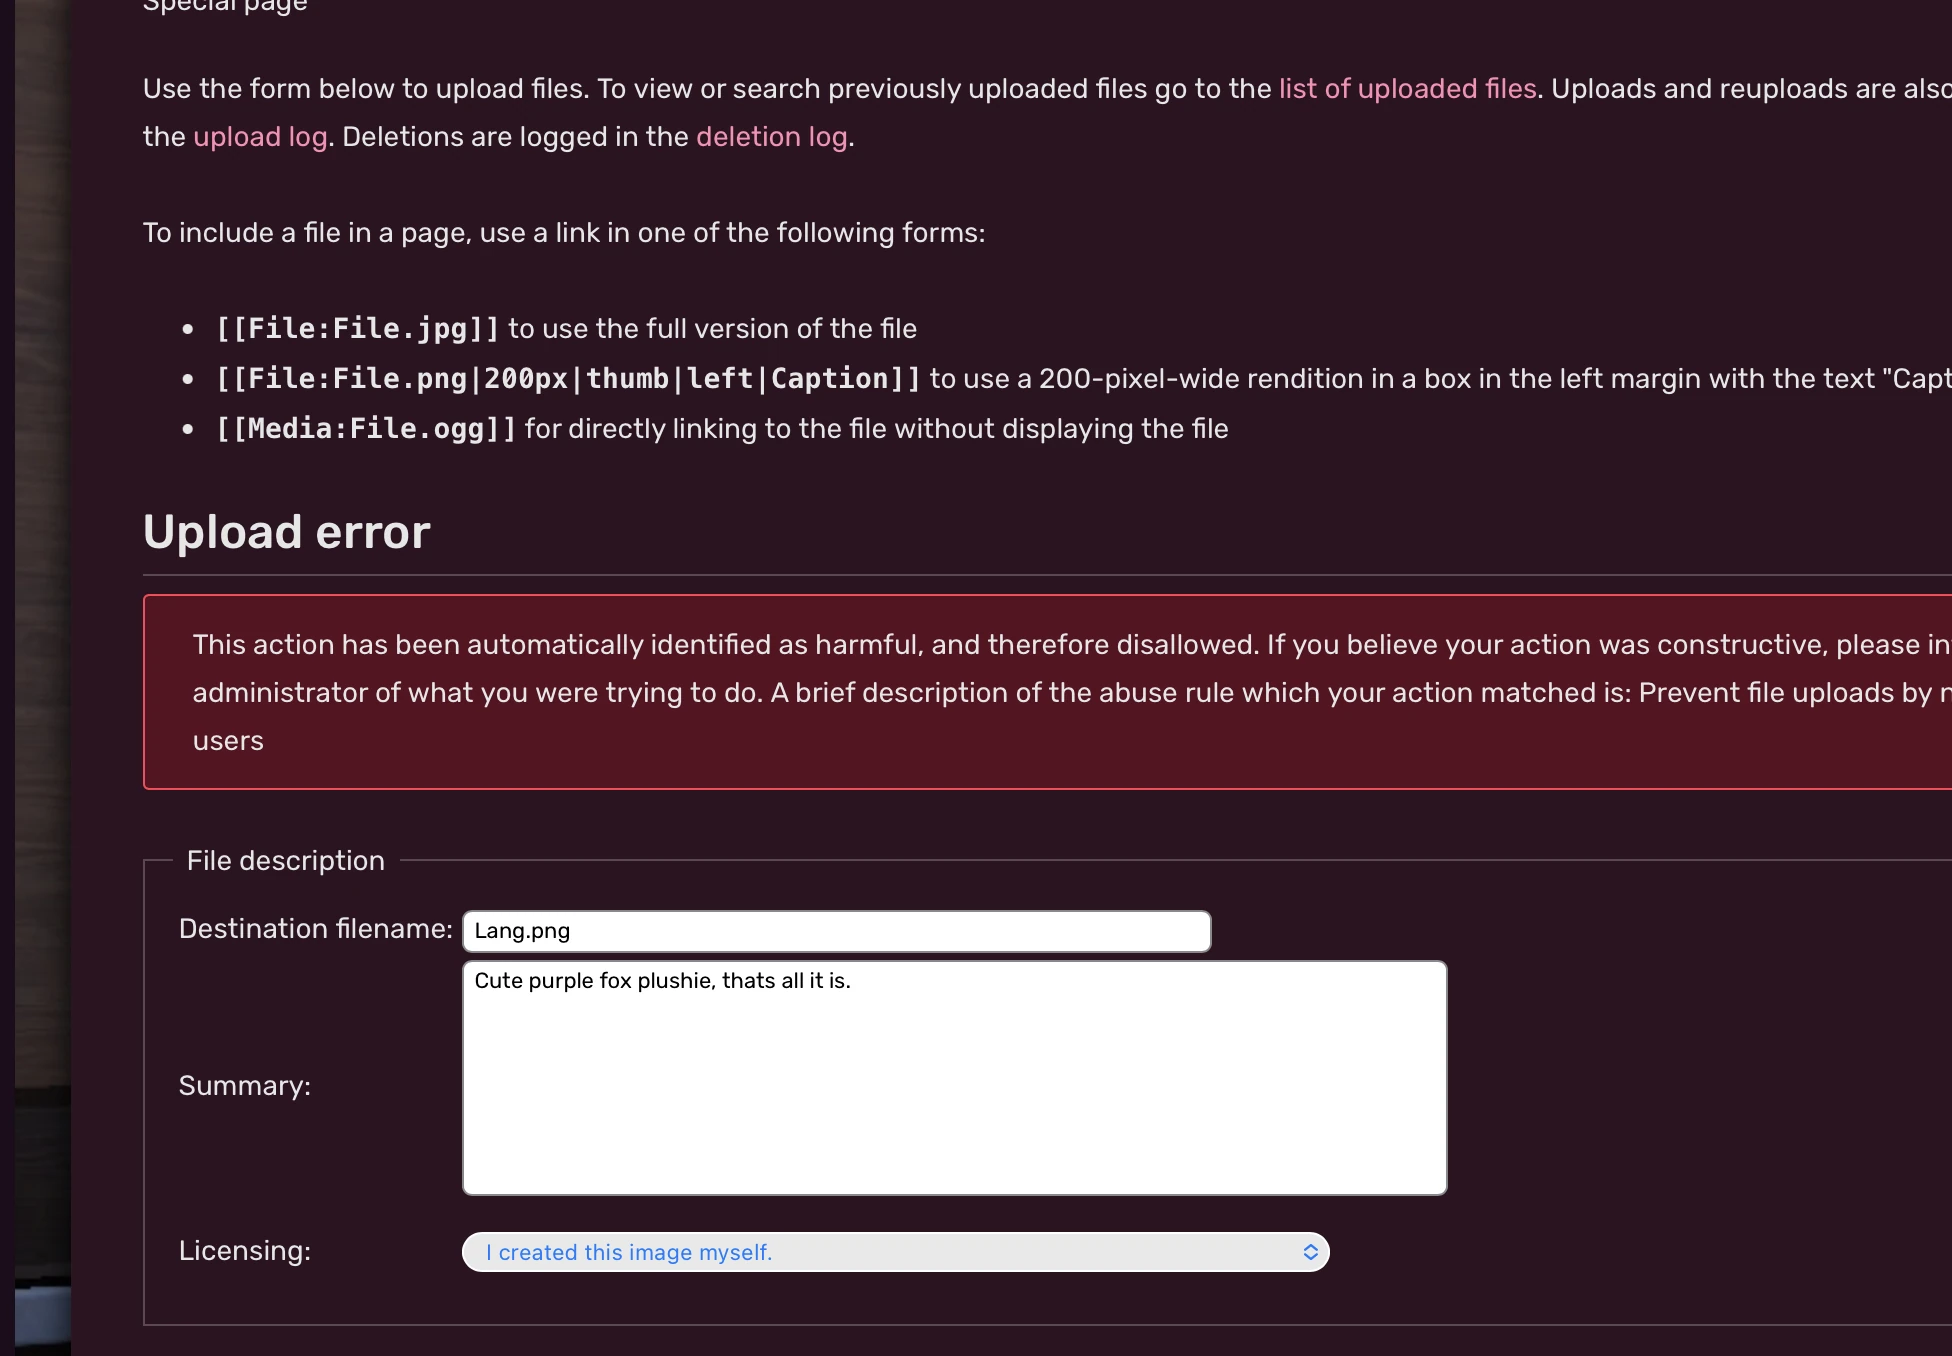Click the background image strip at left edge
This screenshot has width=1952, height=1356.
tap(42, 678)
